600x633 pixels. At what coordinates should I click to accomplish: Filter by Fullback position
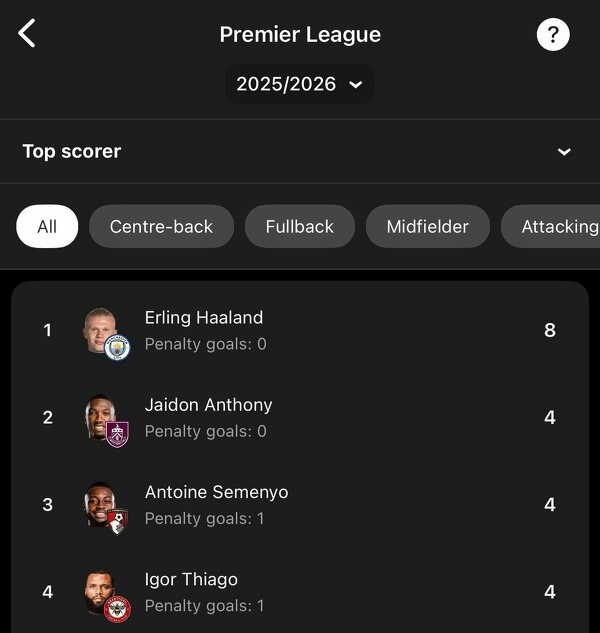(x=299, y=227)
